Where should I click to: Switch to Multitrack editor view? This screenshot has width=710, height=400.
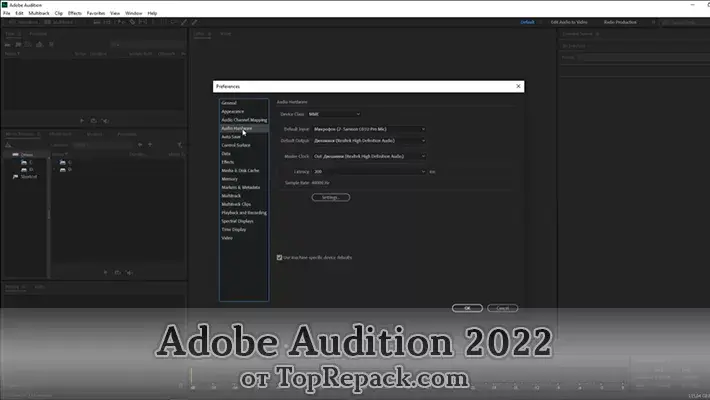click(59, 22)
